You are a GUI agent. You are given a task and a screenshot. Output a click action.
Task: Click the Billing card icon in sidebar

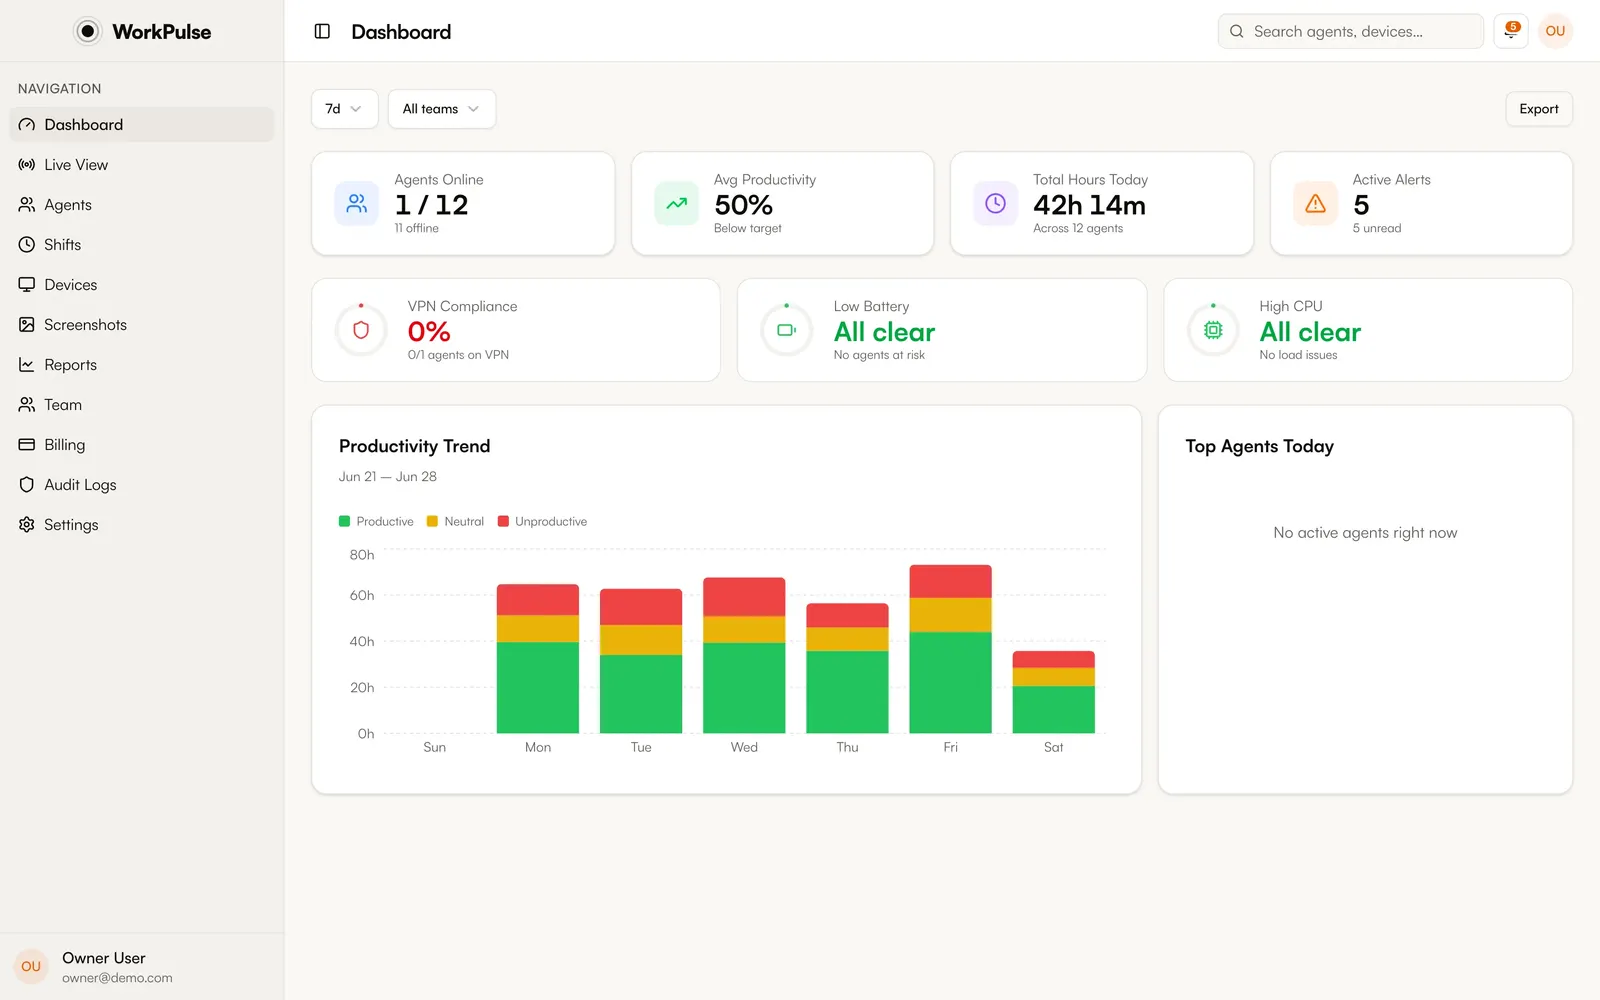[x=27, y=445]
